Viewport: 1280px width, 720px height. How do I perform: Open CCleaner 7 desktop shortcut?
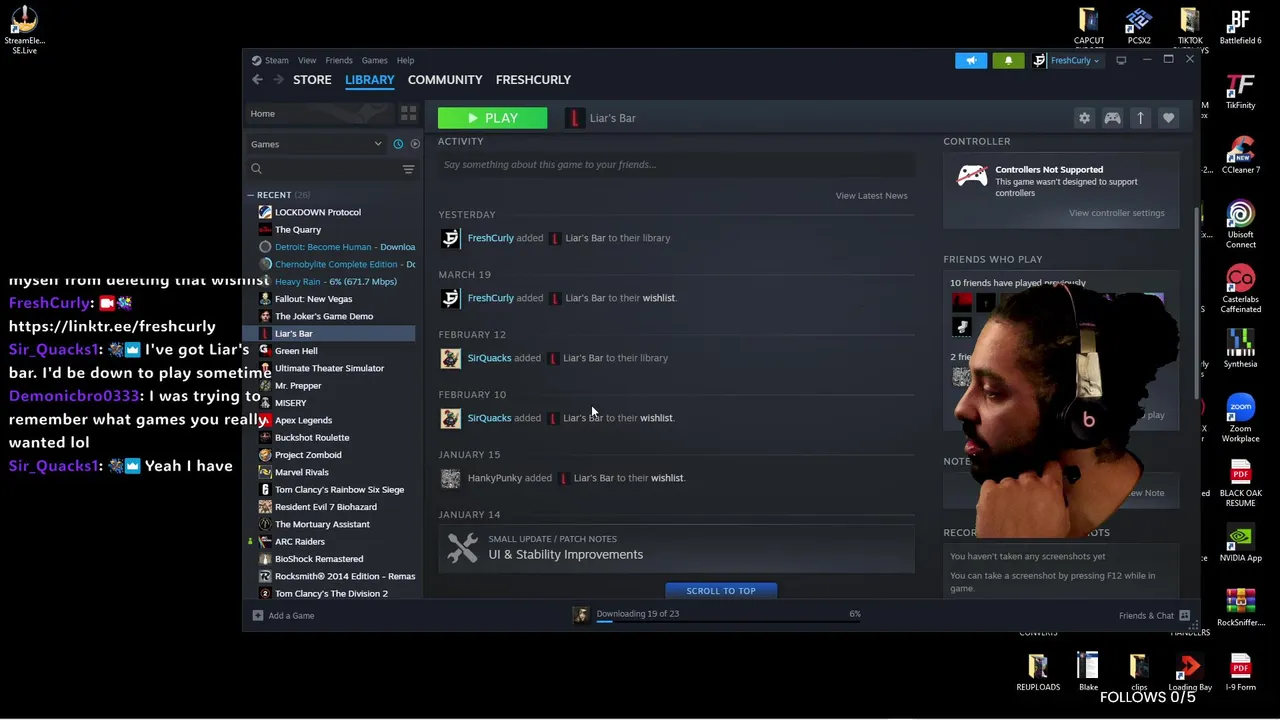[x=1240, y=154]
